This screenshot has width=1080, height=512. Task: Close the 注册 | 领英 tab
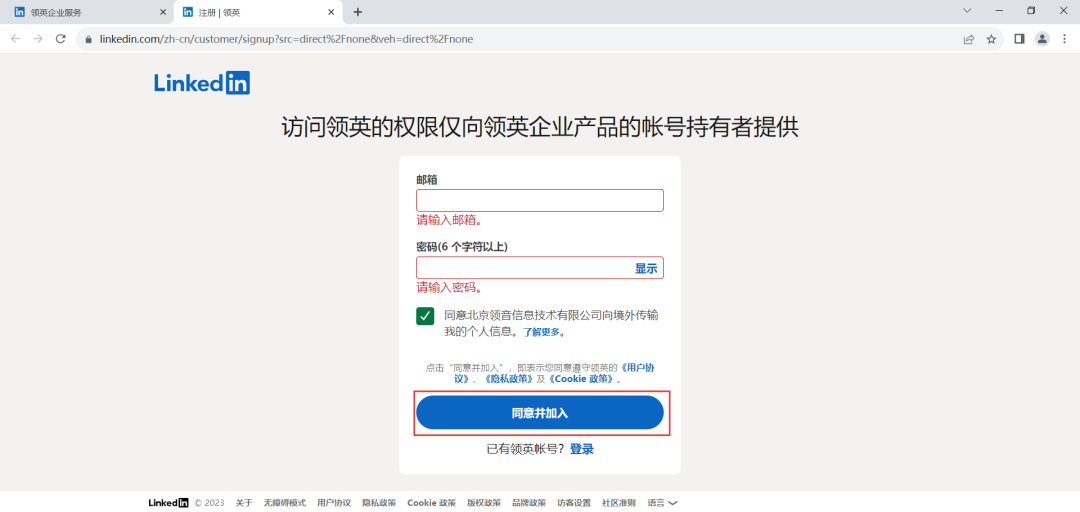tap(331, 12)
